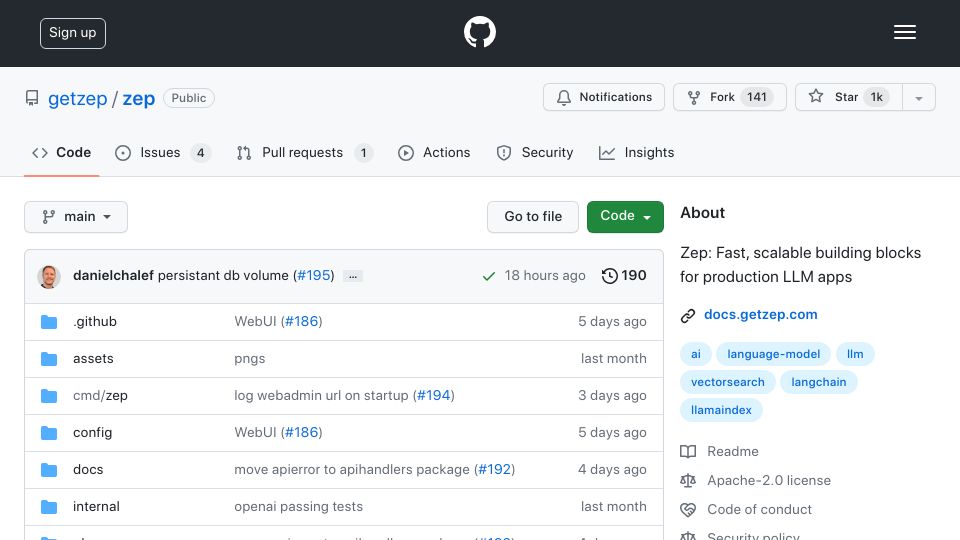Open the Code of conduct link
This screenshot has height=540, width=960.
coord(759,510)
